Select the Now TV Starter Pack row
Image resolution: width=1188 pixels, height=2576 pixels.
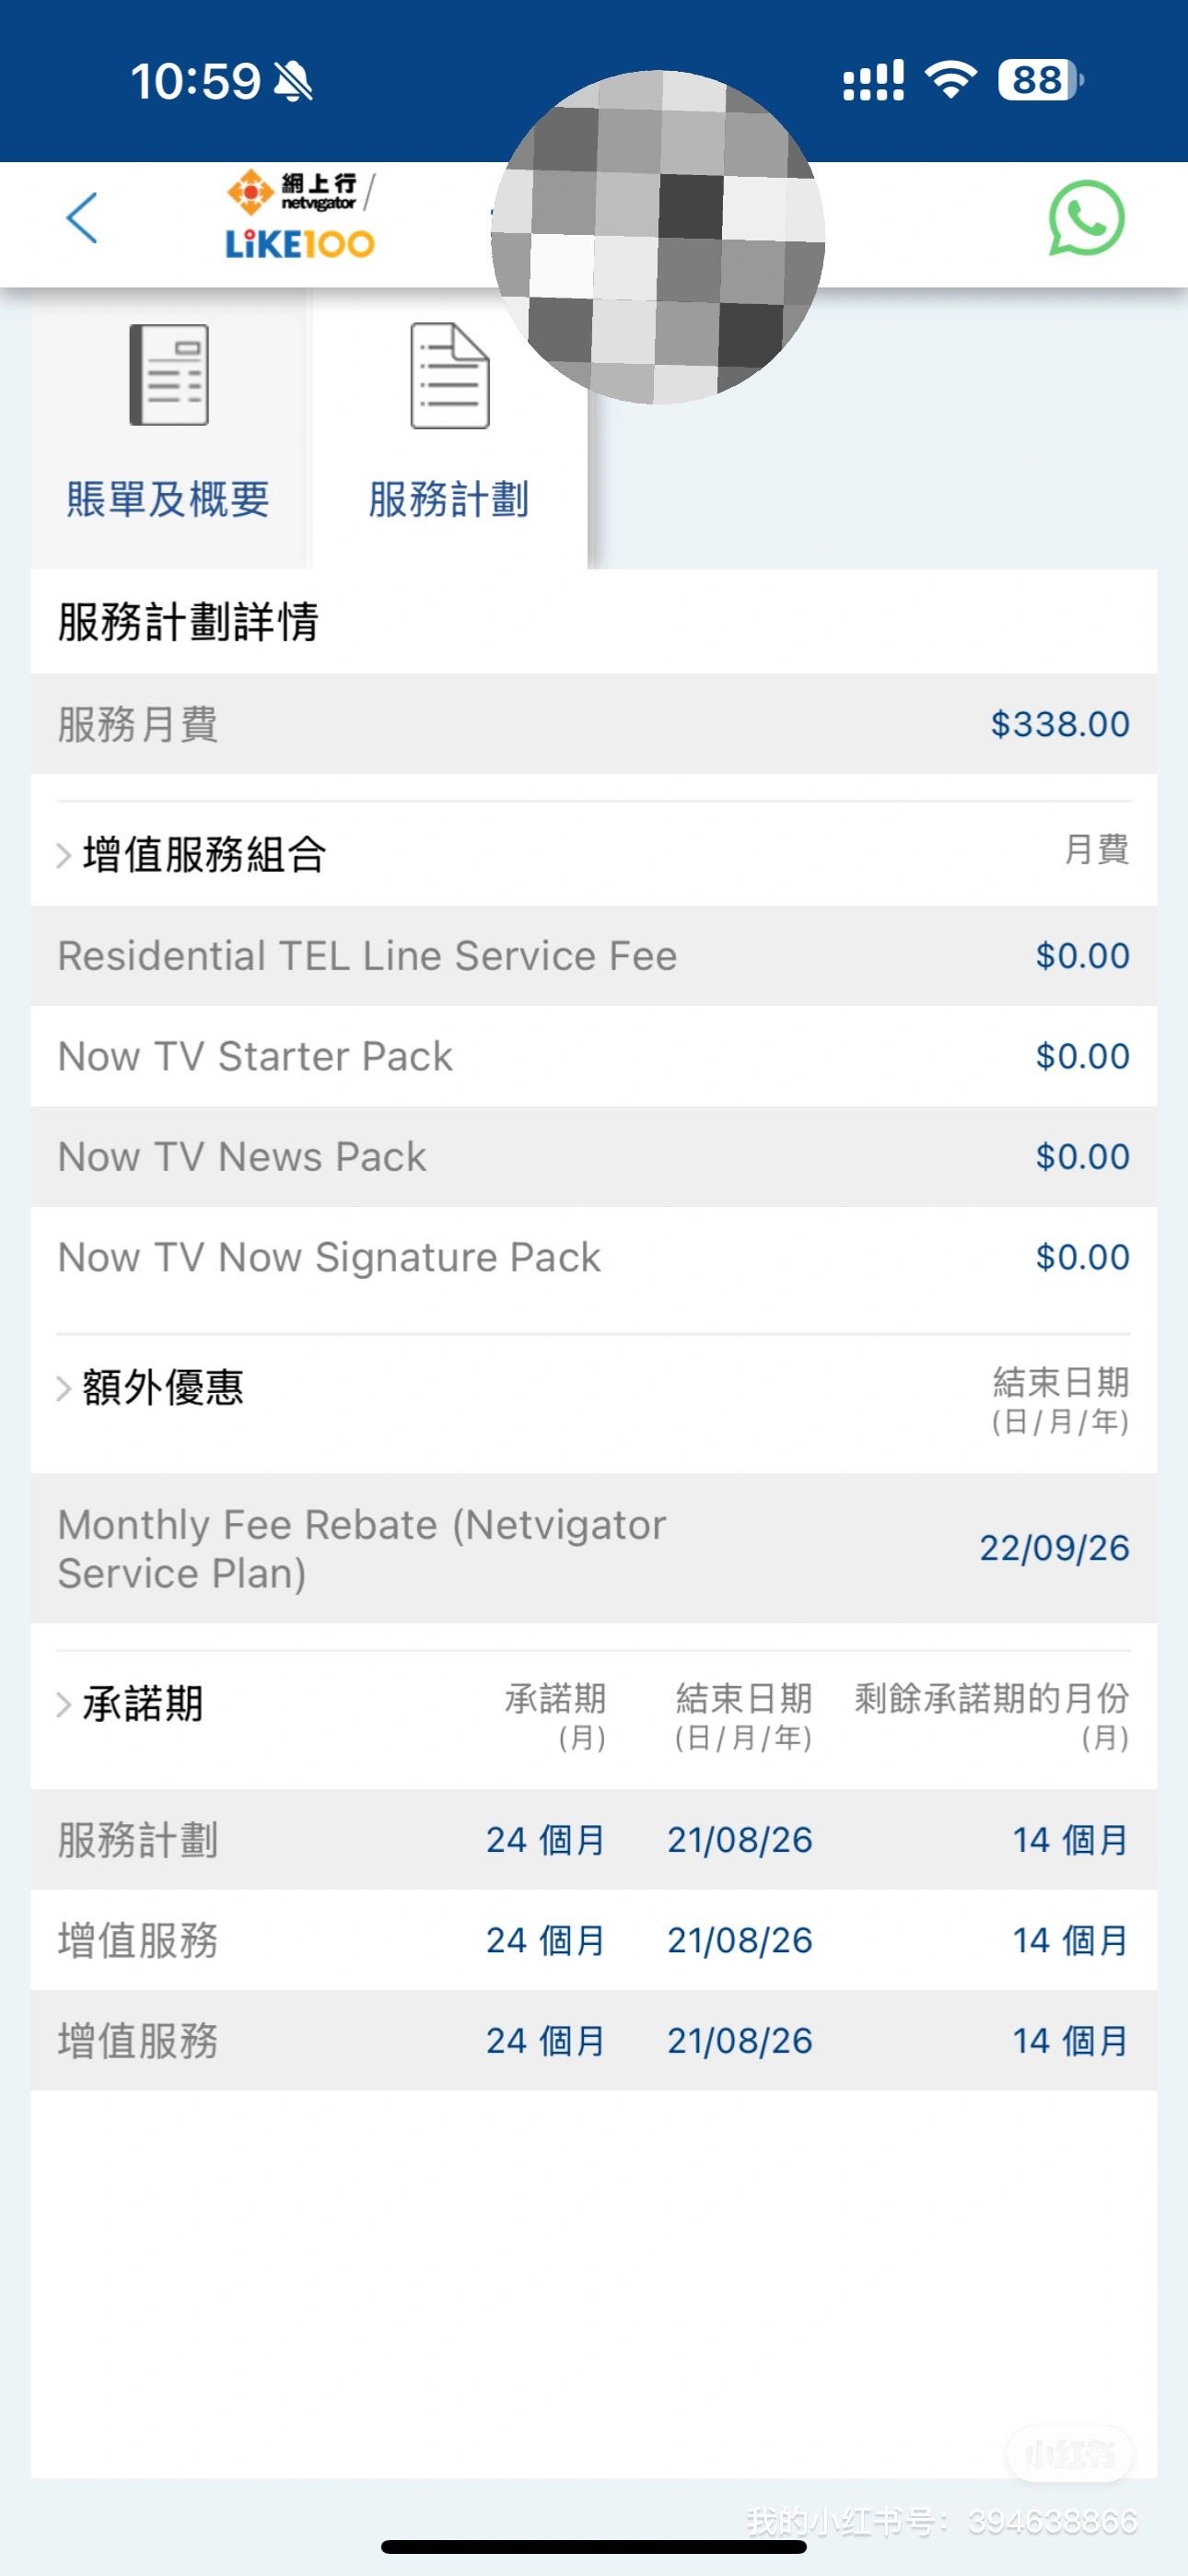[x=594, y=1056]
